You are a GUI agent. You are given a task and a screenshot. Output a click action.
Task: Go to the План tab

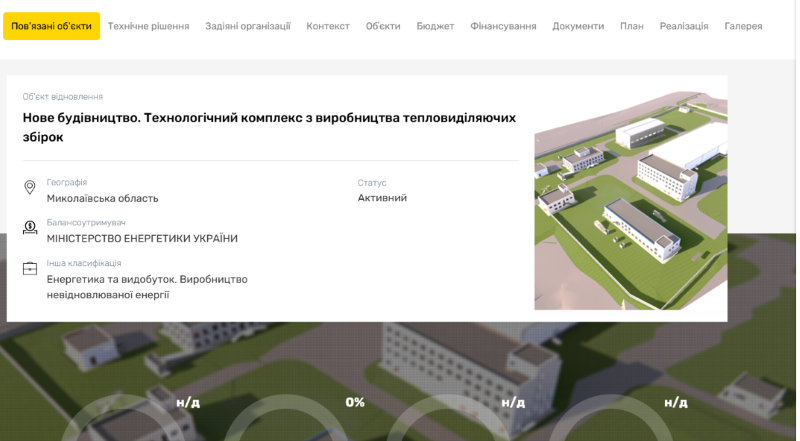pos(632,26)
